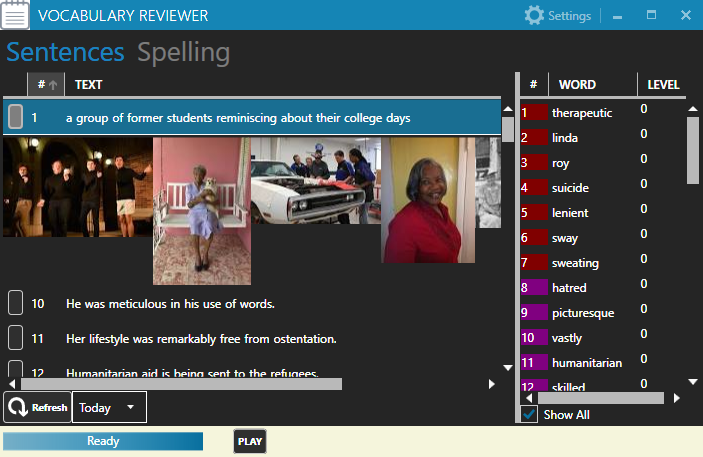This screenshot has height=457, width=703.
Task: Sort sentences by # column header
Action: (x=46, y=85)
